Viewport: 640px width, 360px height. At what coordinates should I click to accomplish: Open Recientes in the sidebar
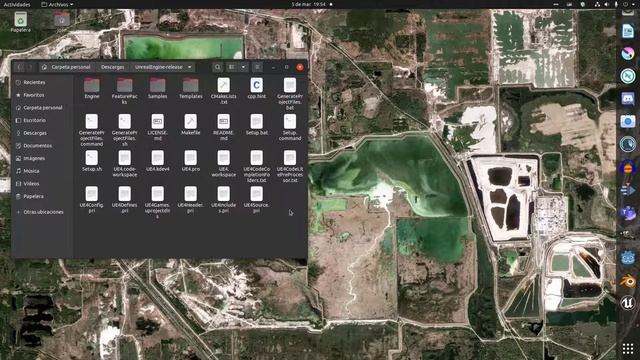(x=42, y=82)
